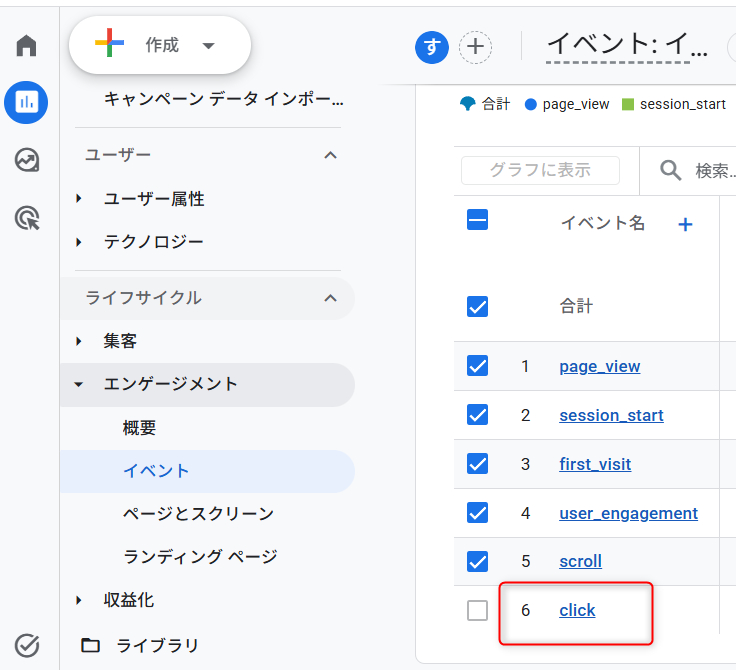Select the Reports bar chart icon

tap(26, 102)
